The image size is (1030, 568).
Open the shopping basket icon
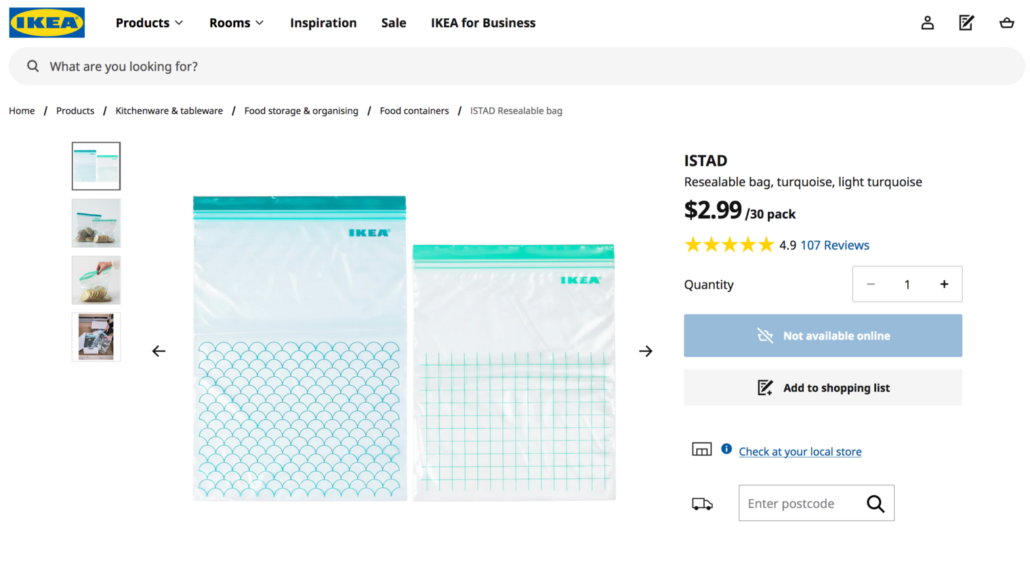pos(1006,23)
